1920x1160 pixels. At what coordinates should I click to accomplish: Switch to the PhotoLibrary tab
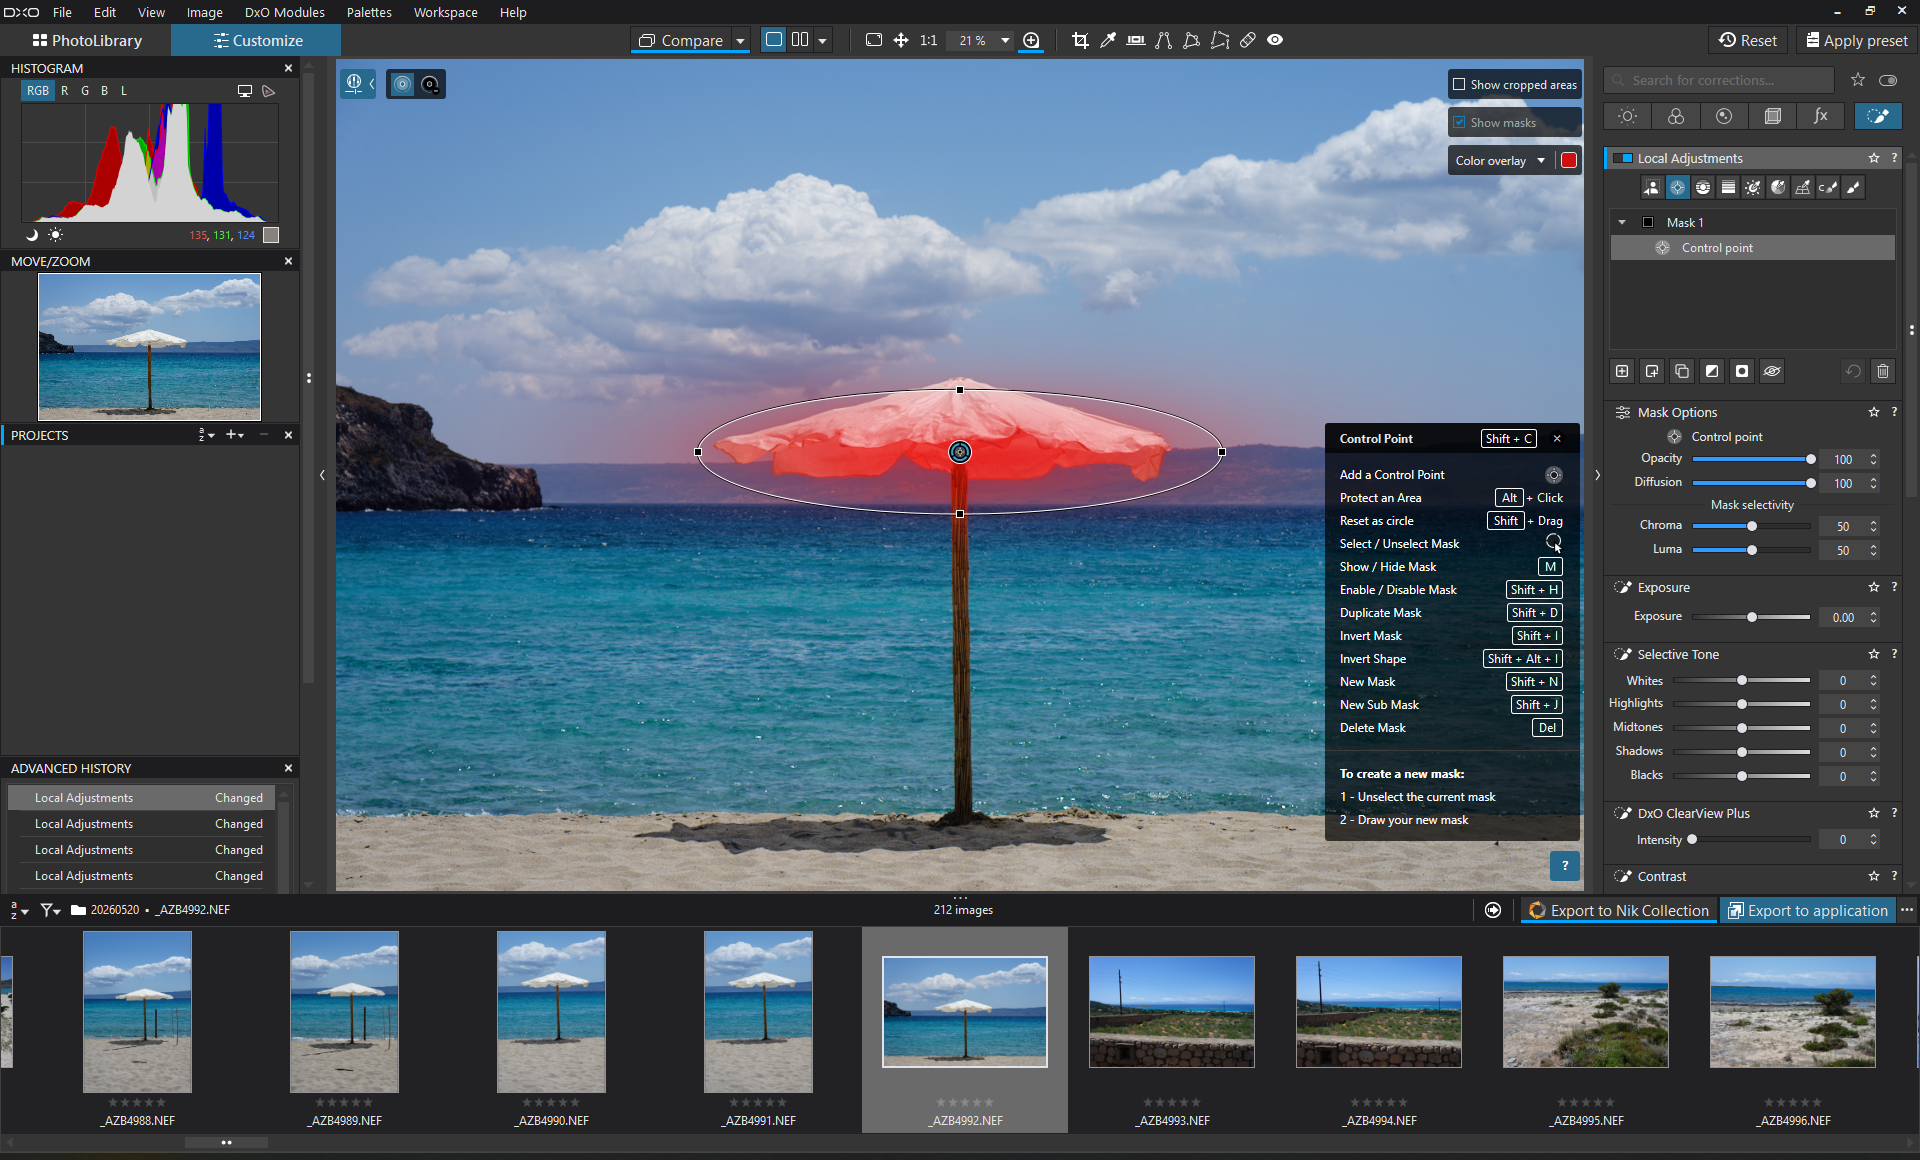(86, 41)
